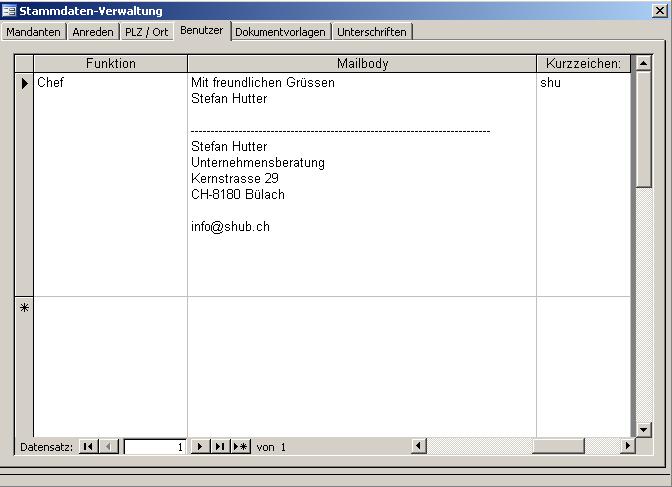
Task: Go to the previous record
Action: (110, 447)
